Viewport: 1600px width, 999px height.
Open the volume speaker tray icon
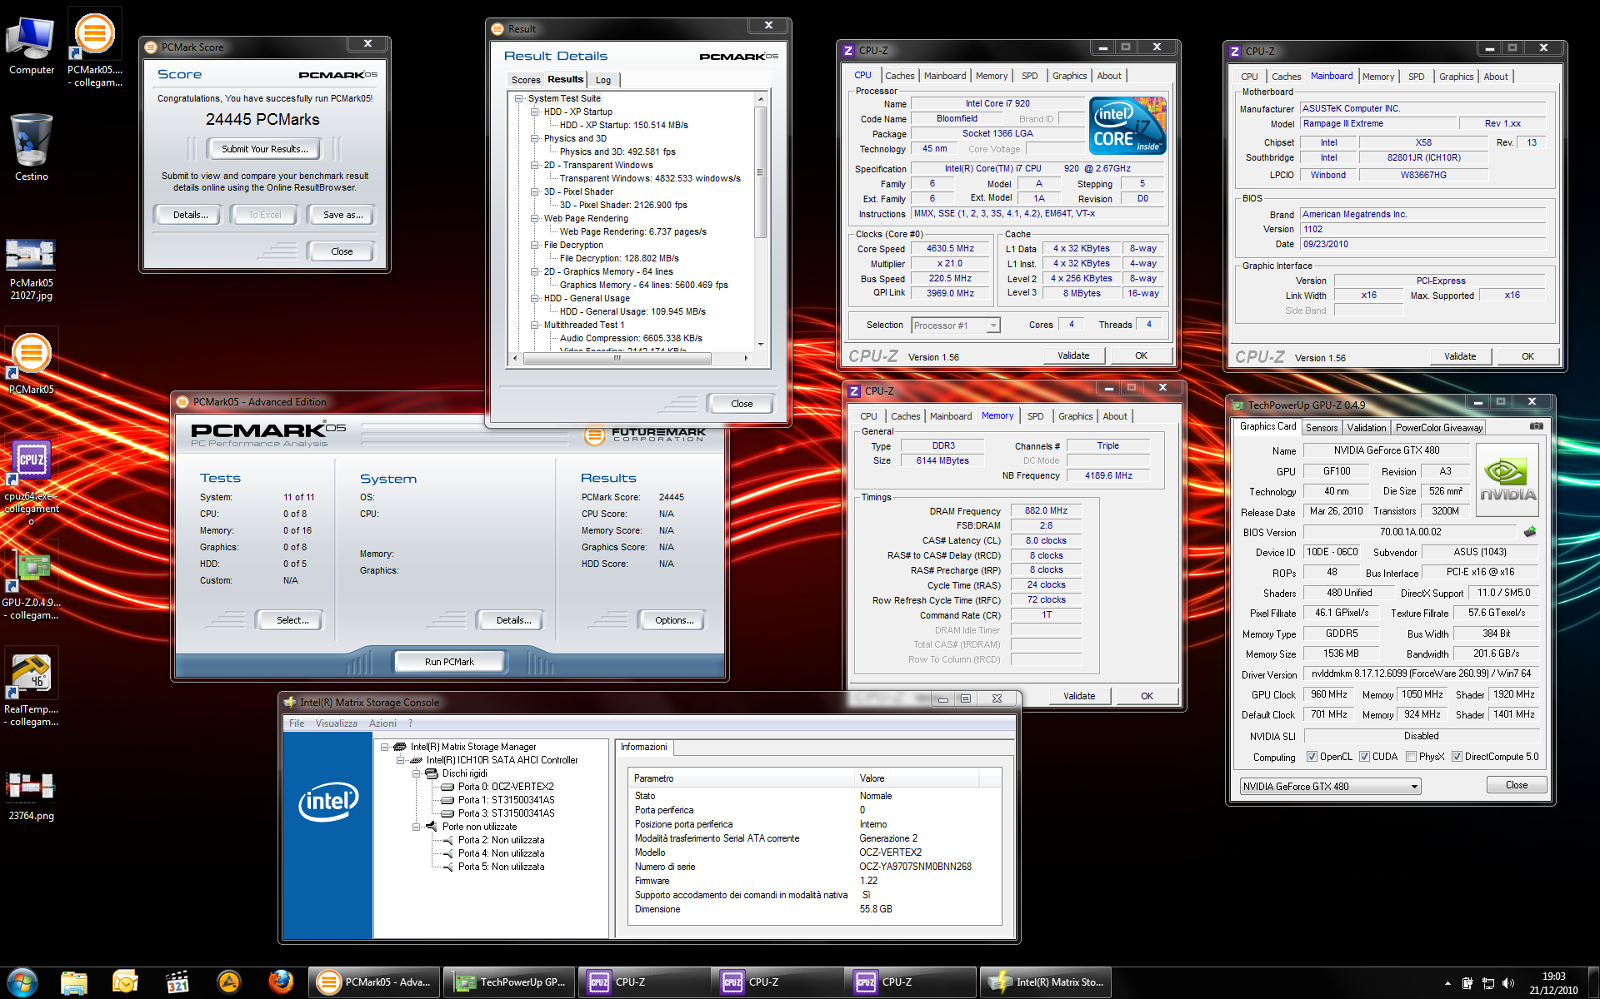click(x=1508, y=983)
